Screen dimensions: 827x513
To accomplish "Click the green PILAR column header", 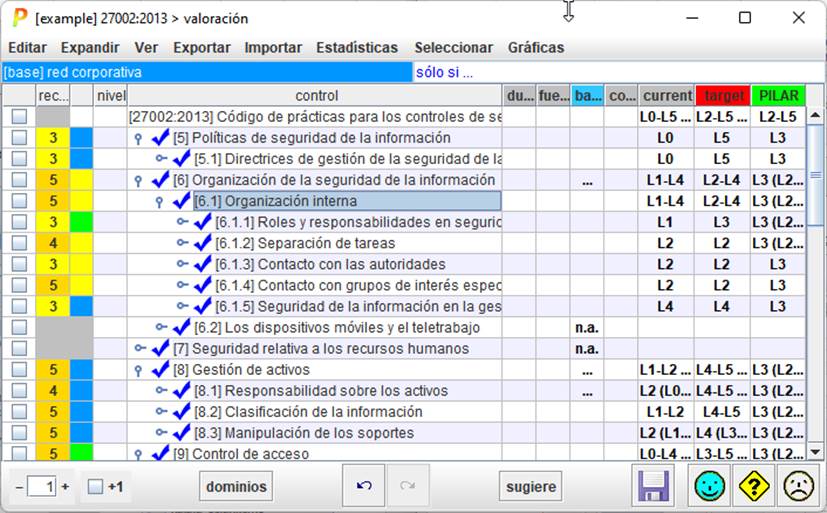I will [x=778, y=95].
